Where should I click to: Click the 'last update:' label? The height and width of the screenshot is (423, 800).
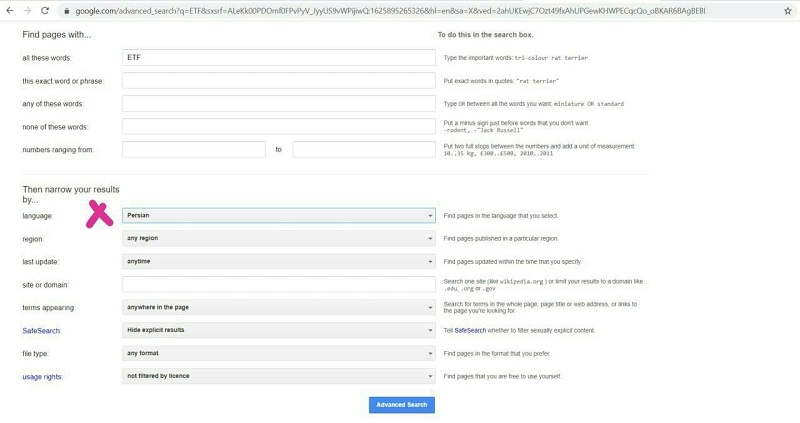pyautogui.click(x=40, y=262)
